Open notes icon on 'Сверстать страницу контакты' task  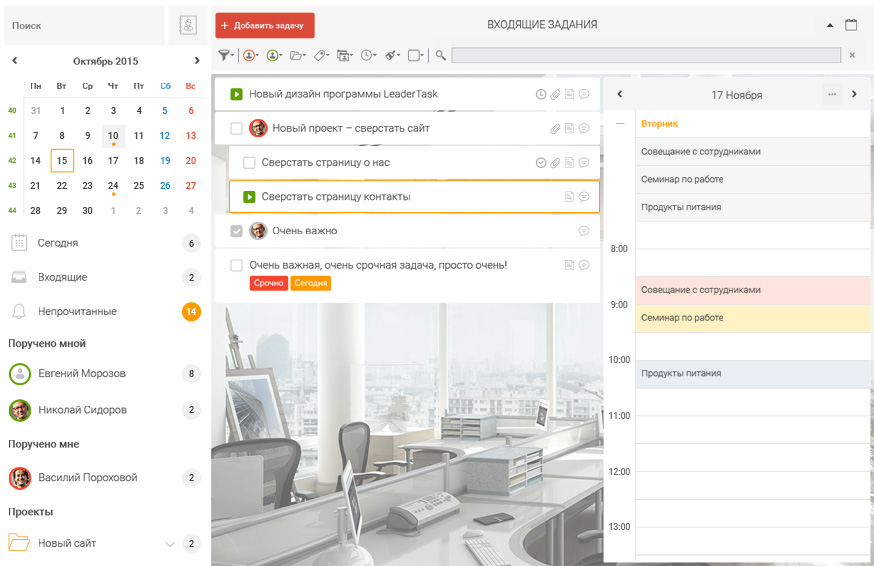(569, 197)
